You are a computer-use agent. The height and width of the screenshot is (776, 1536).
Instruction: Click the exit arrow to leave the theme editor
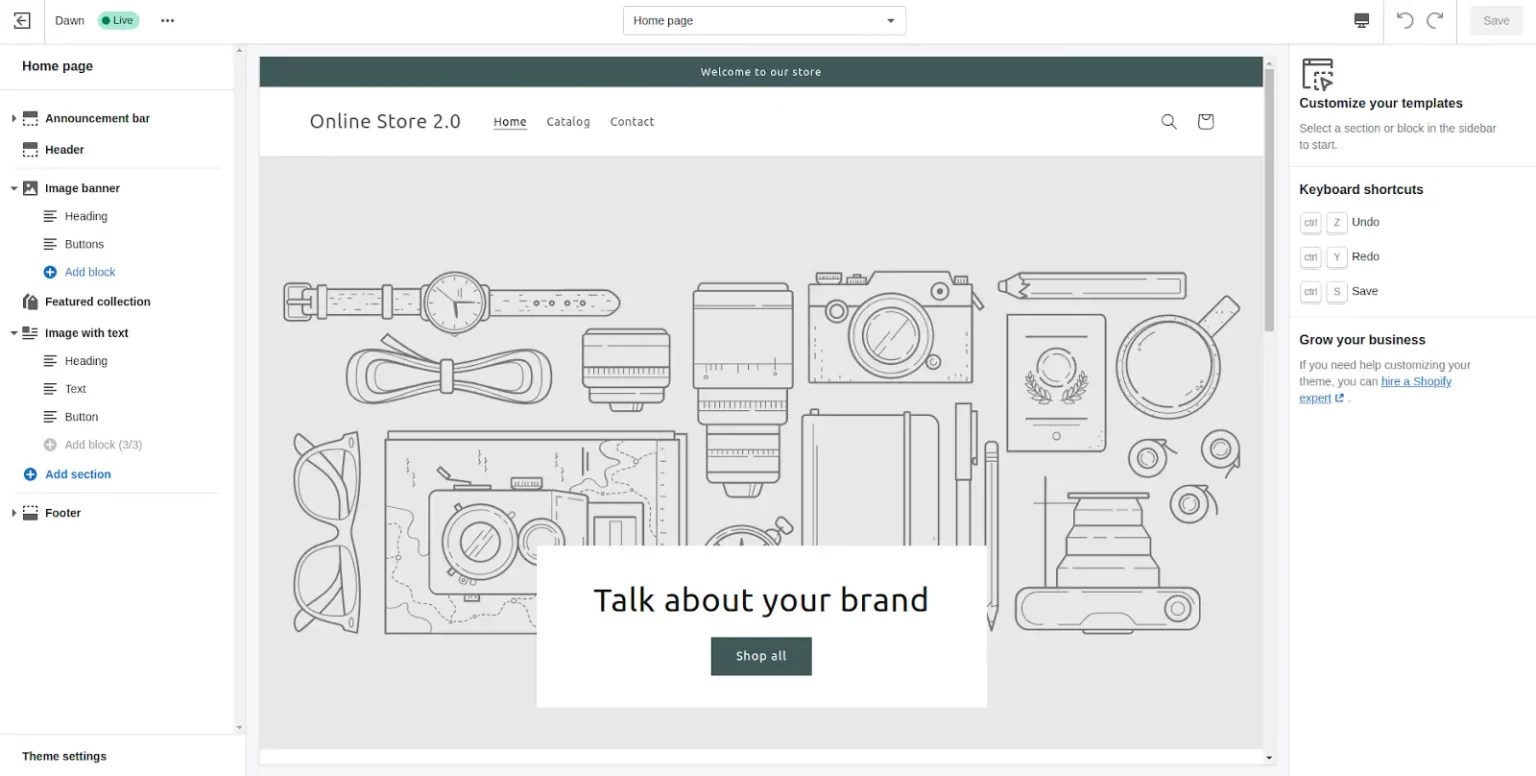pyautogui.click(x=22, y=20)
